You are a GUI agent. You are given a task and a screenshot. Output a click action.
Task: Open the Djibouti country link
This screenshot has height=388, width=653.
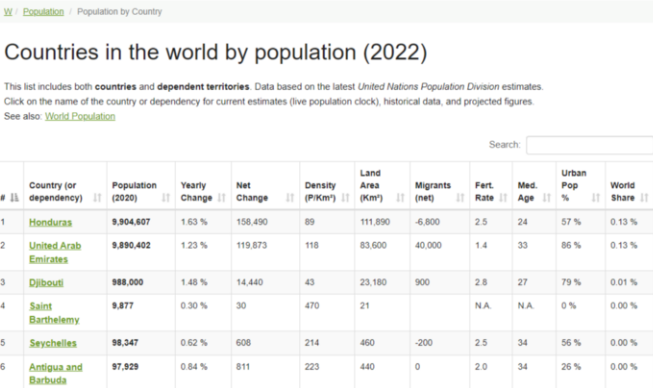point(46,283)
